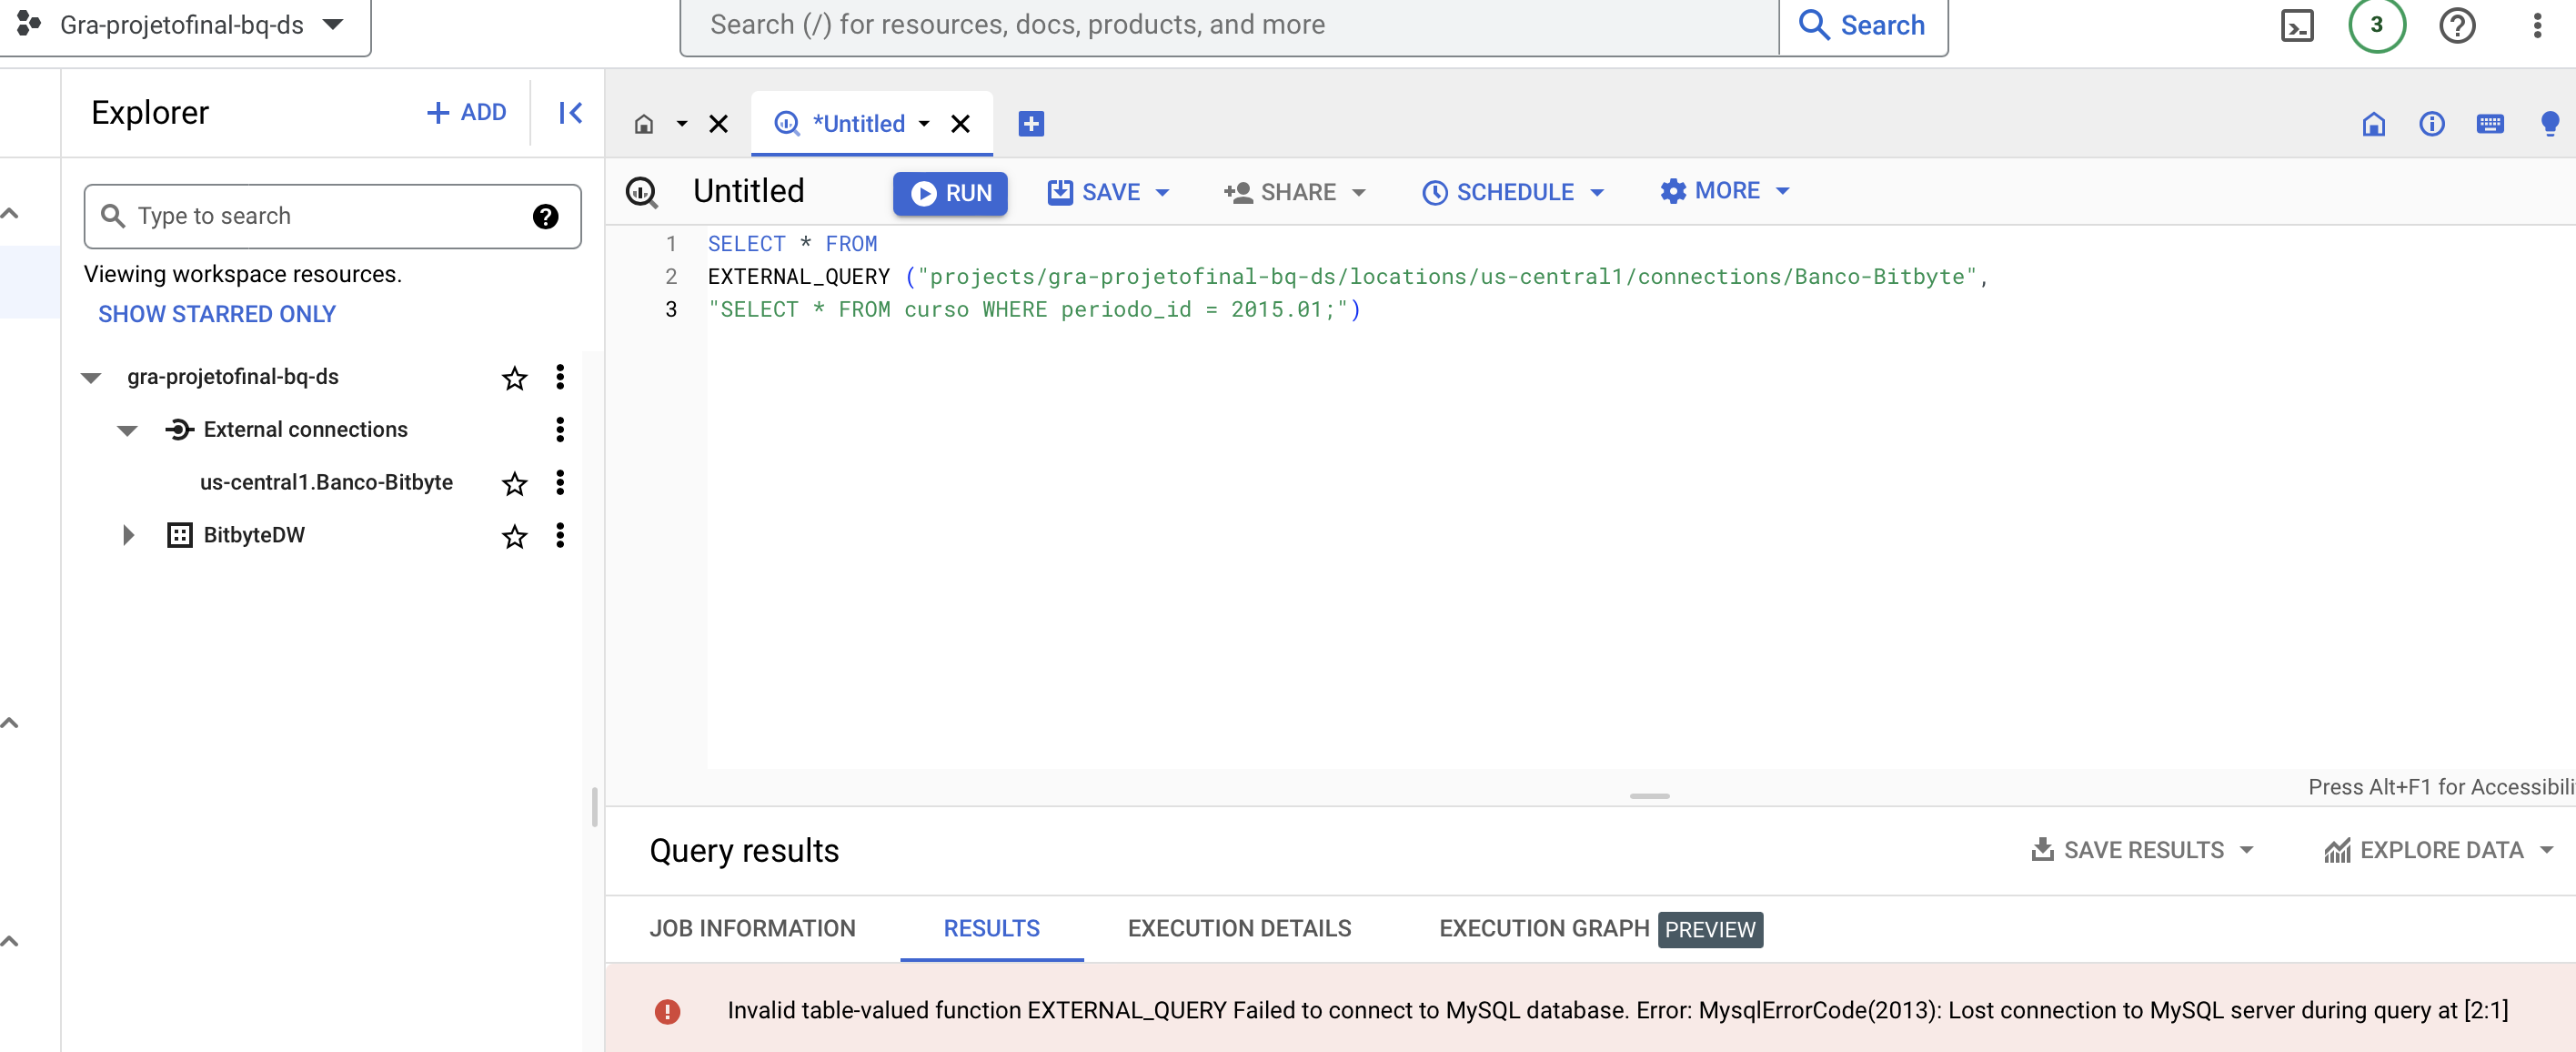Switch to JOB INFORMATION tab
The image size is (2576, 1052).
click(x=752, y=928)
